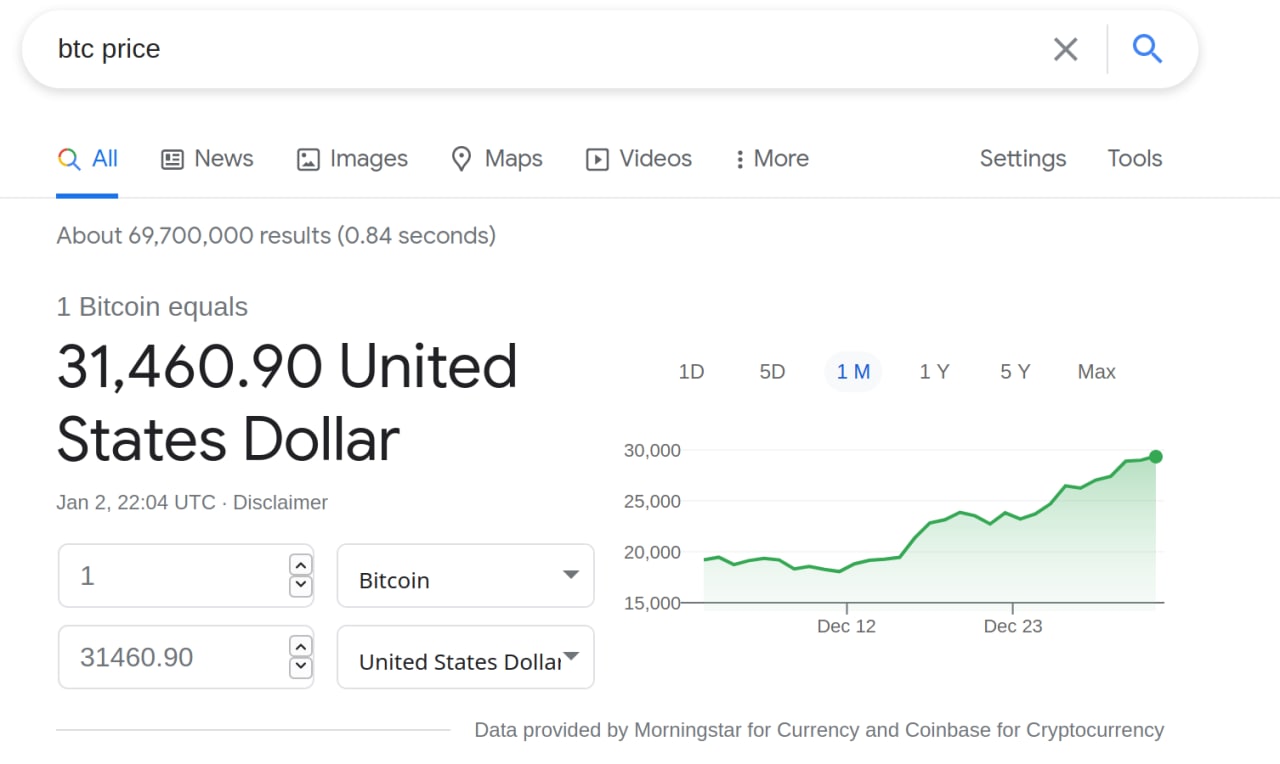This screenshot has width=1280, height=764.
Task: Increase Bitcoin amount with up stepper
Action: [x=300, y=565]
